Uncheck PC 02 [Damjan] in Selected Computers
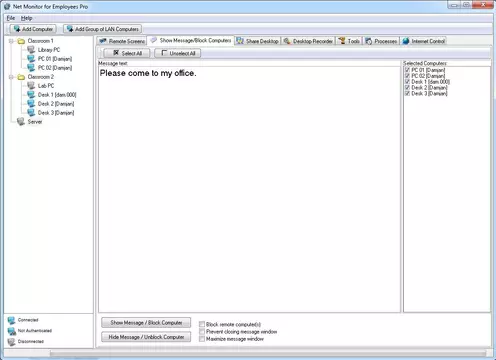 pos(407,76)
